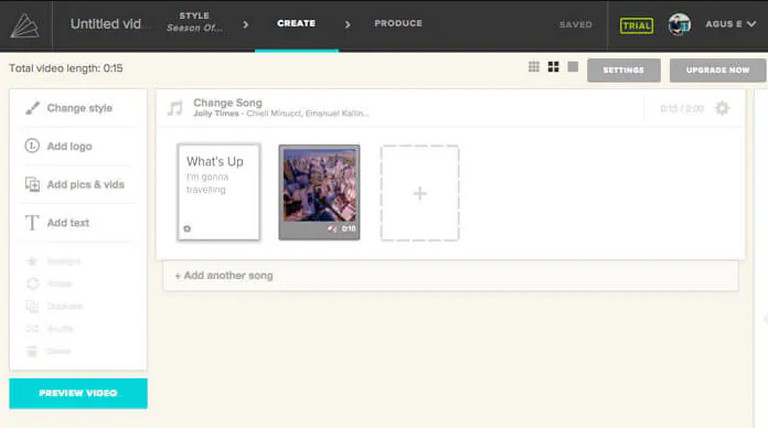
Task: Select the CREATE step tab
Action: coord(296,24)
